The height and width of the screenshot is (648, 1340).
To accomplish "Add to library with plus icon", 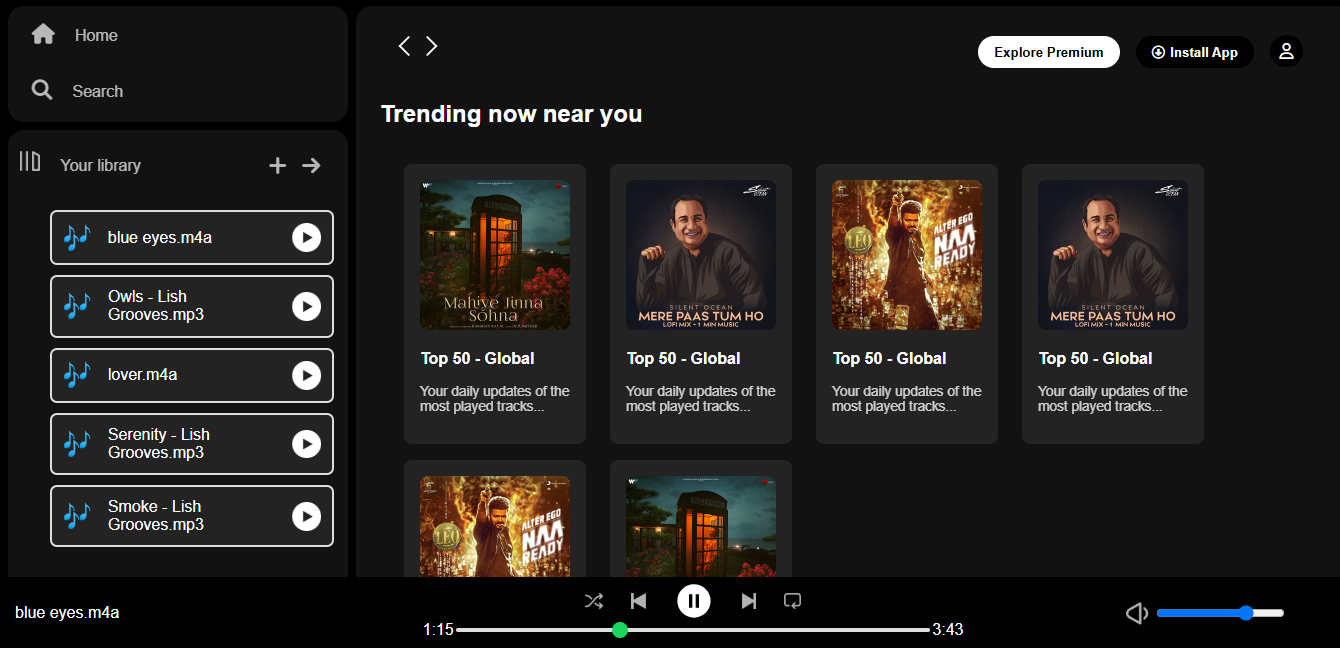I will click(278, 165).
